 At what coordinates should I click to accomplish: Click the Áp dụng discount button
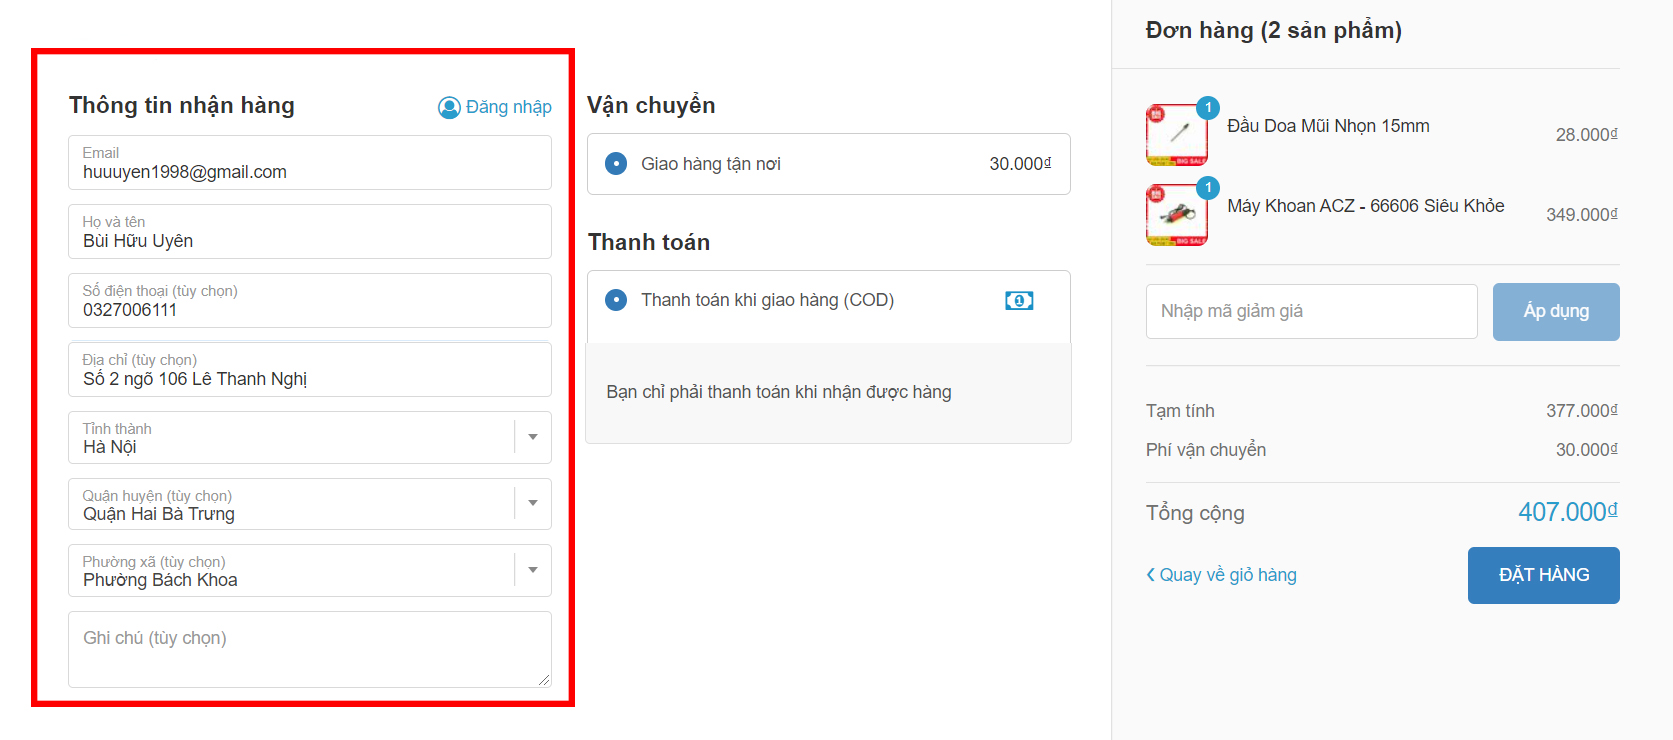1555,311
